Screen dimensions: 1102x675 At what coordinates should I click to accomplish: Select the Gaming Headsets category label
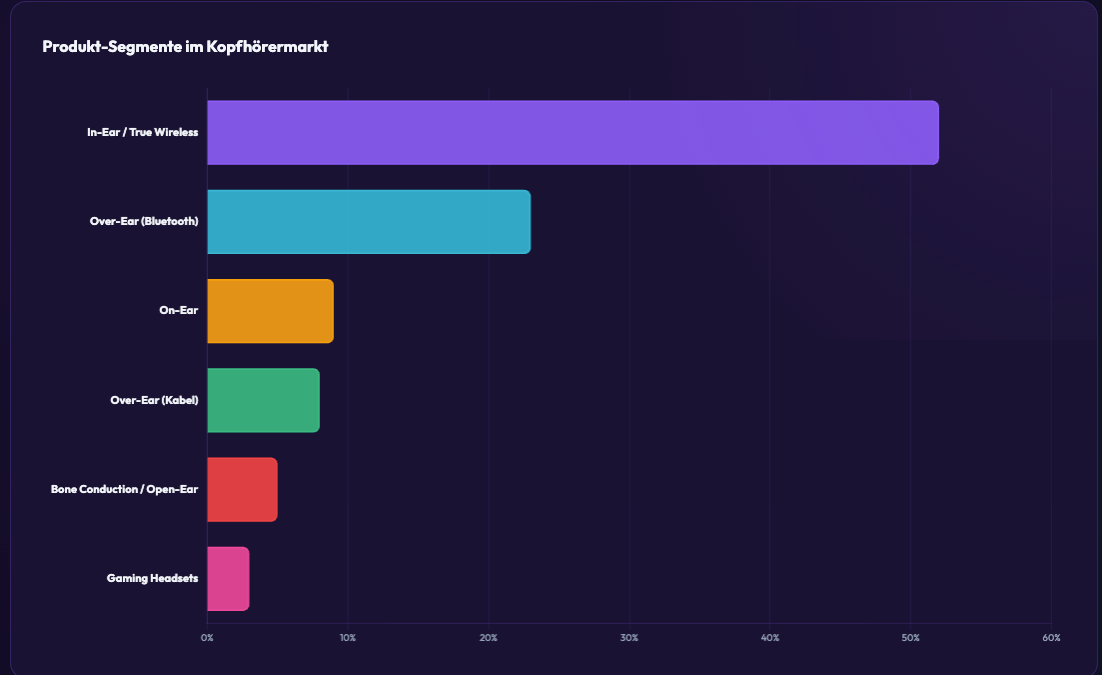(x=152, y=579)
